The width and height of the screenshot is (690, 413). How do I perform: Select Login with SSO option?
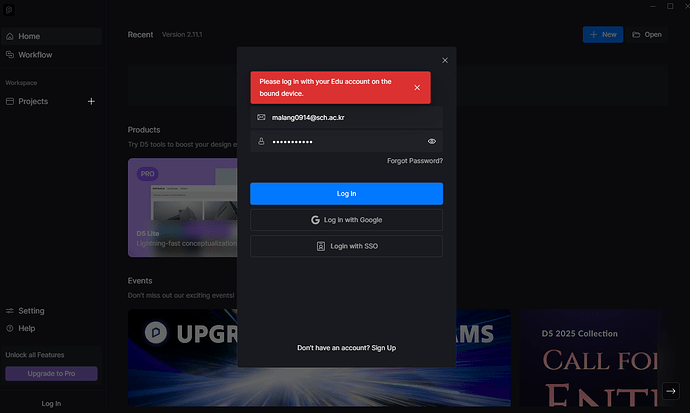coord(346,246)
